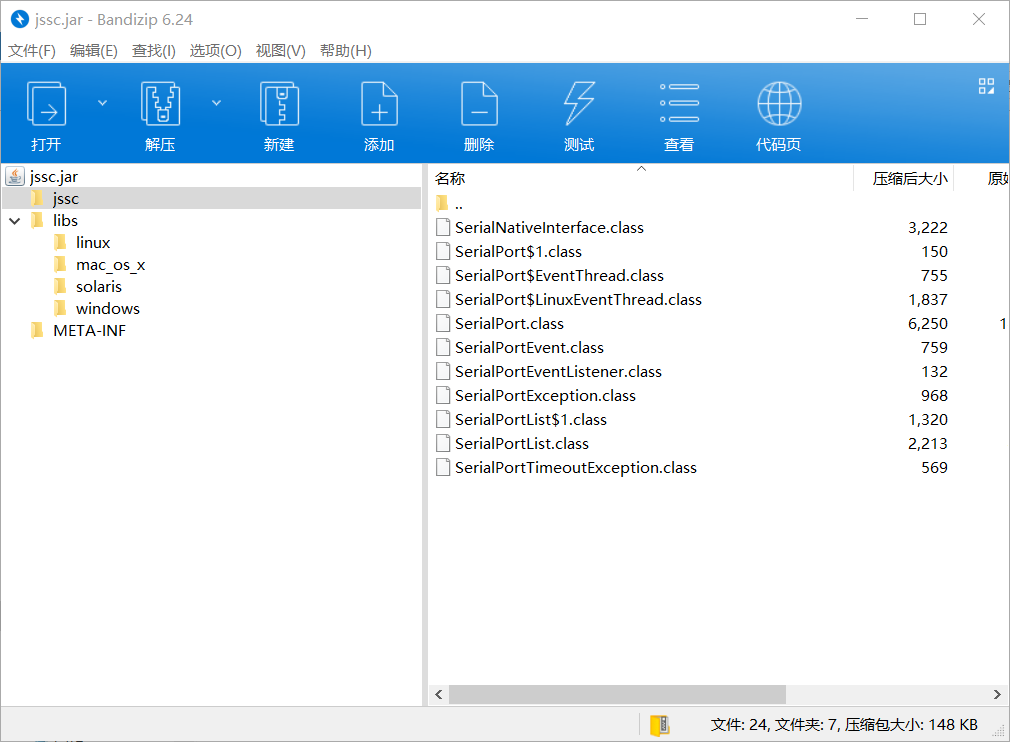The height and width of the screenshot is (742, 1010).
Task: Select the libs folder in the tree
Action: click(x=65, y=221)
